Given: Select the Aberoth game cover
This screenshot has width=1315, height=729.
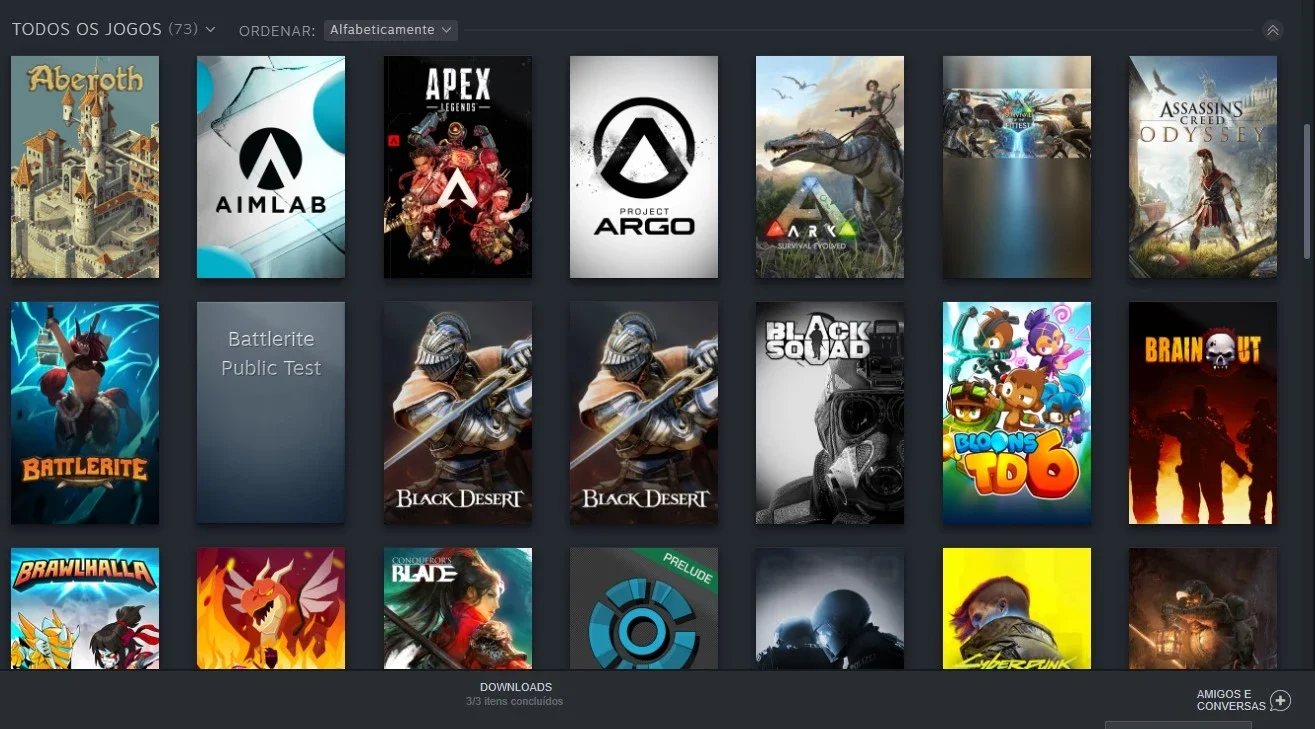Looking at the screenshot, I should (85, 167).
